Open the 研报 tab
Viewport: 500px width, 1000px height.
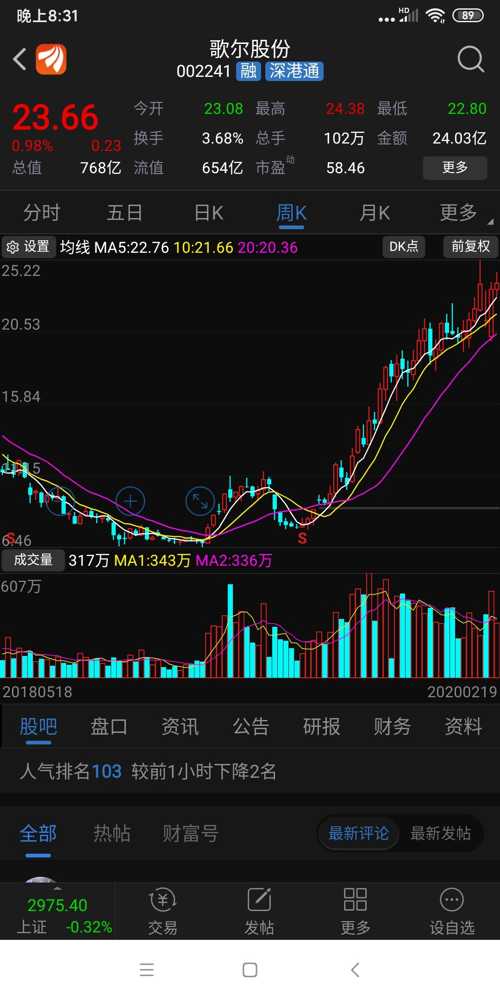coord(321,726)
